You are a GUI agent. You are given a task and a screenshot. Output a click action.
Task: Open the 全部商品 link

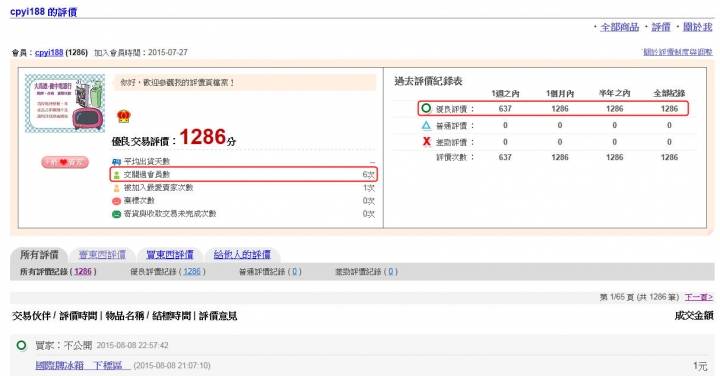619,27
